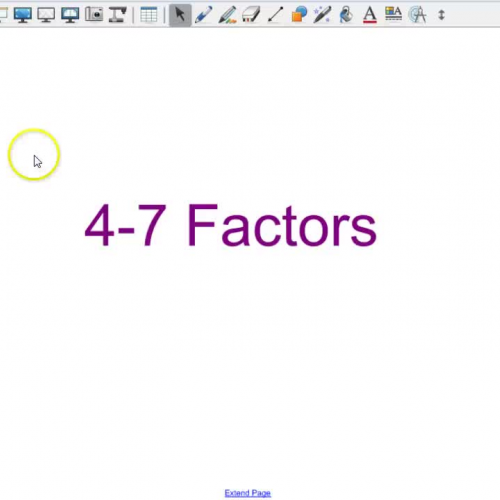Select the Creative Pen crayon tool
This screenshot has width=500, height=500.
point(227,15)
